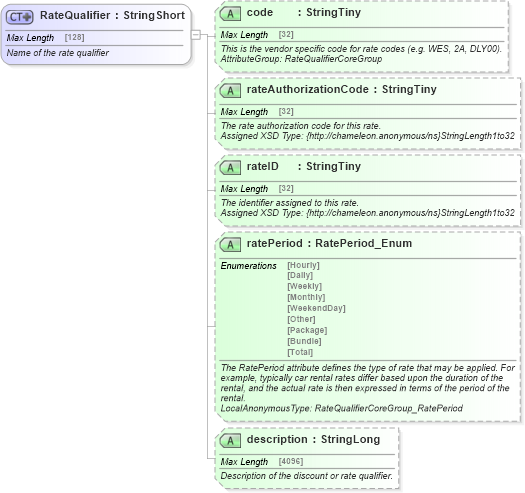Click the [Daily] enumeration value

(300, 275)
